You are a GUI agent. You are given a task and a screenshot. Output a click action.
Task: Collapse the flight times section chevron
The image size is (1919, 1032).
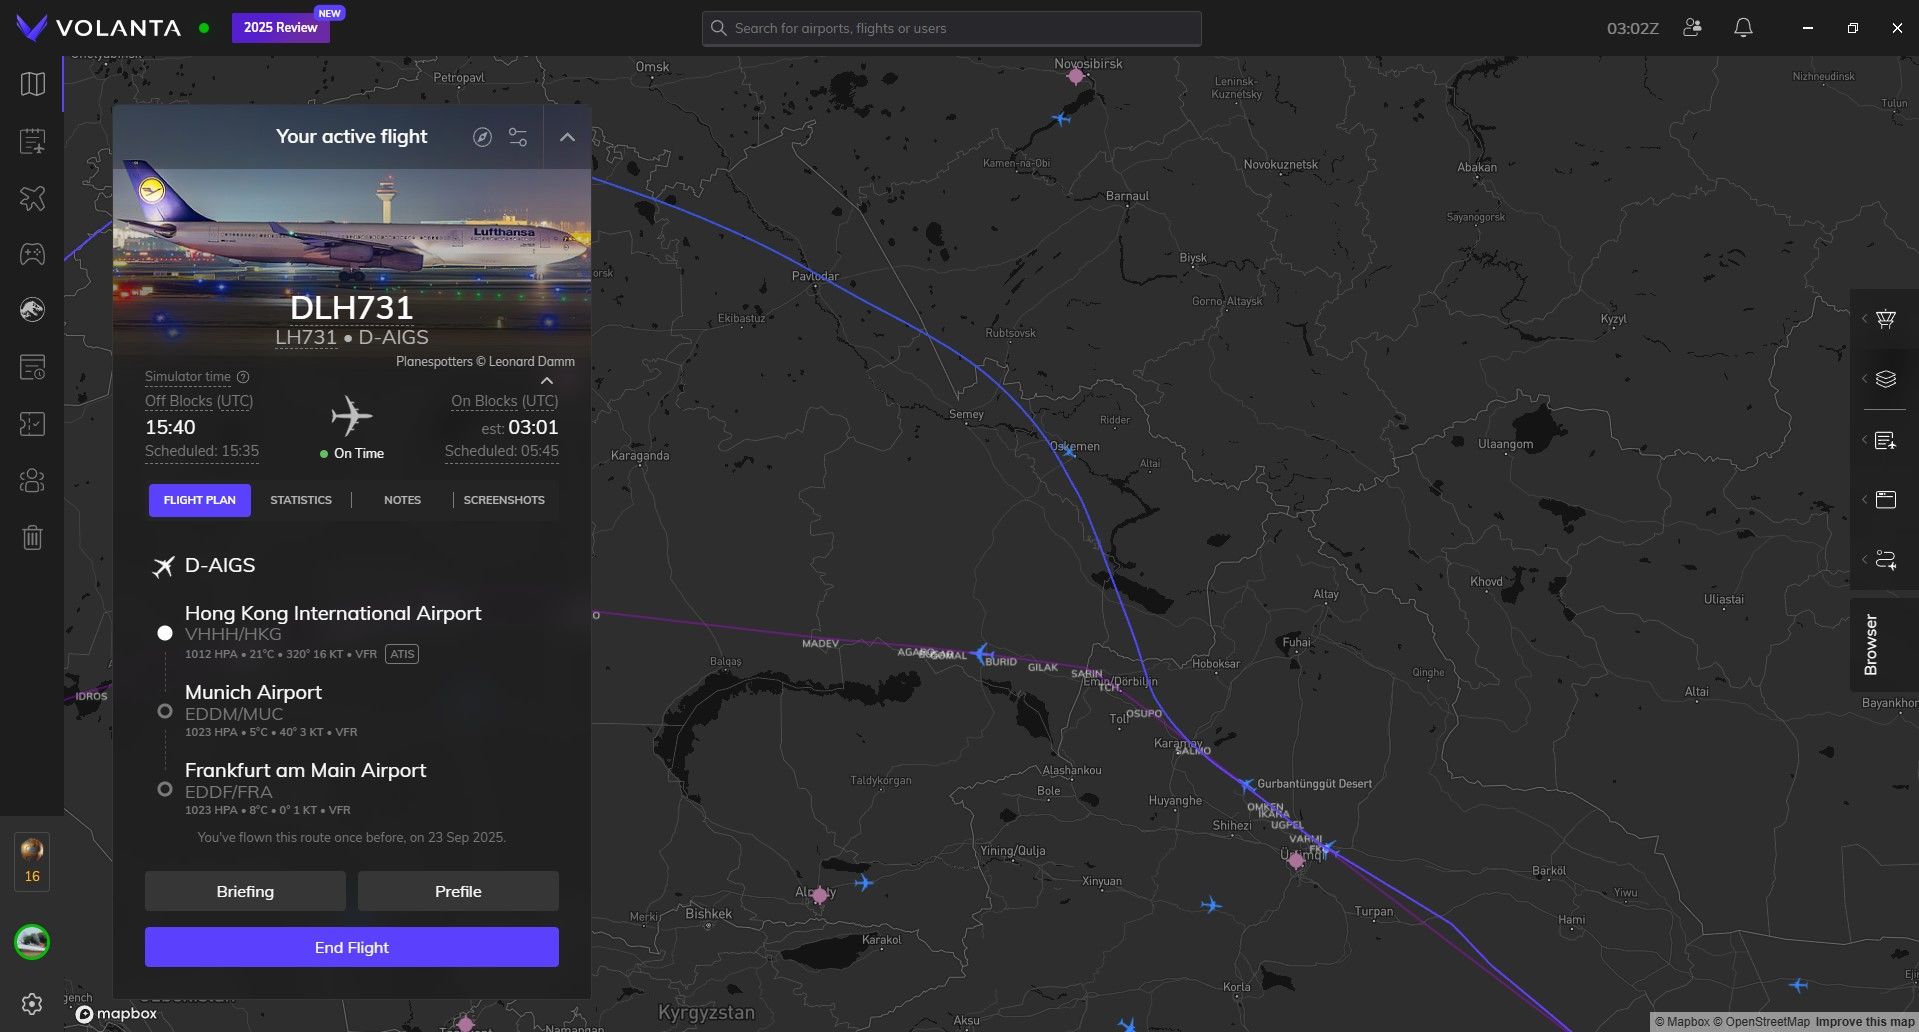(547, 381)
